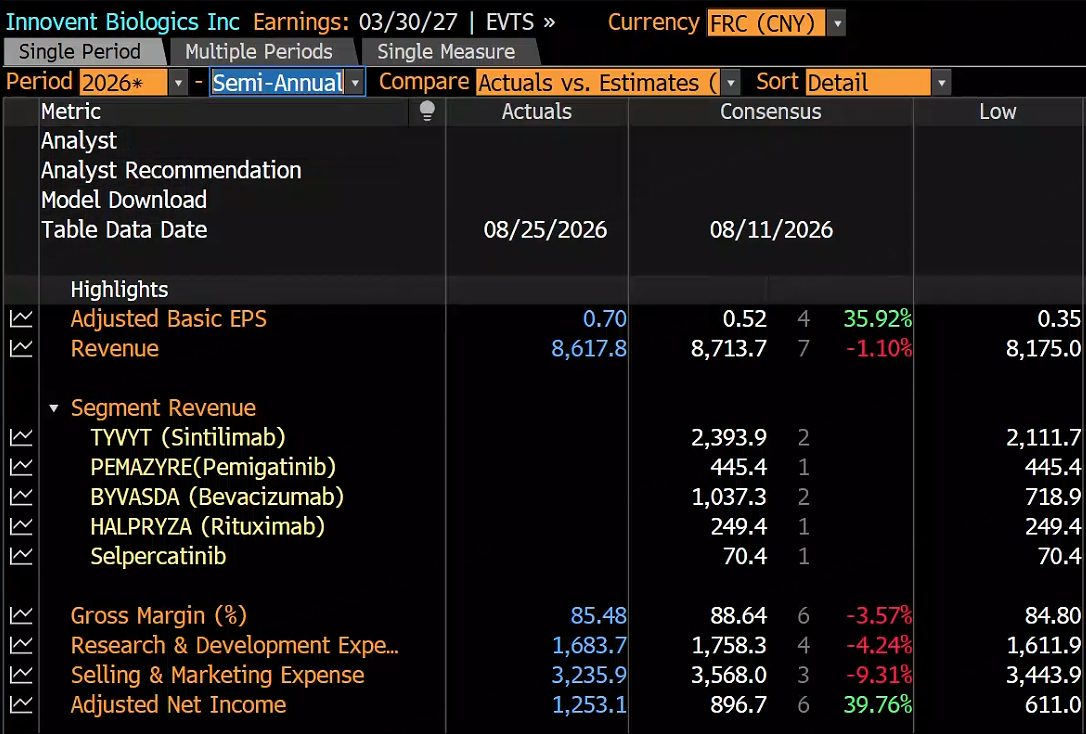Switch to the Multiple Periods tab
Screen dimensions: 1086x734
[259, 52]
